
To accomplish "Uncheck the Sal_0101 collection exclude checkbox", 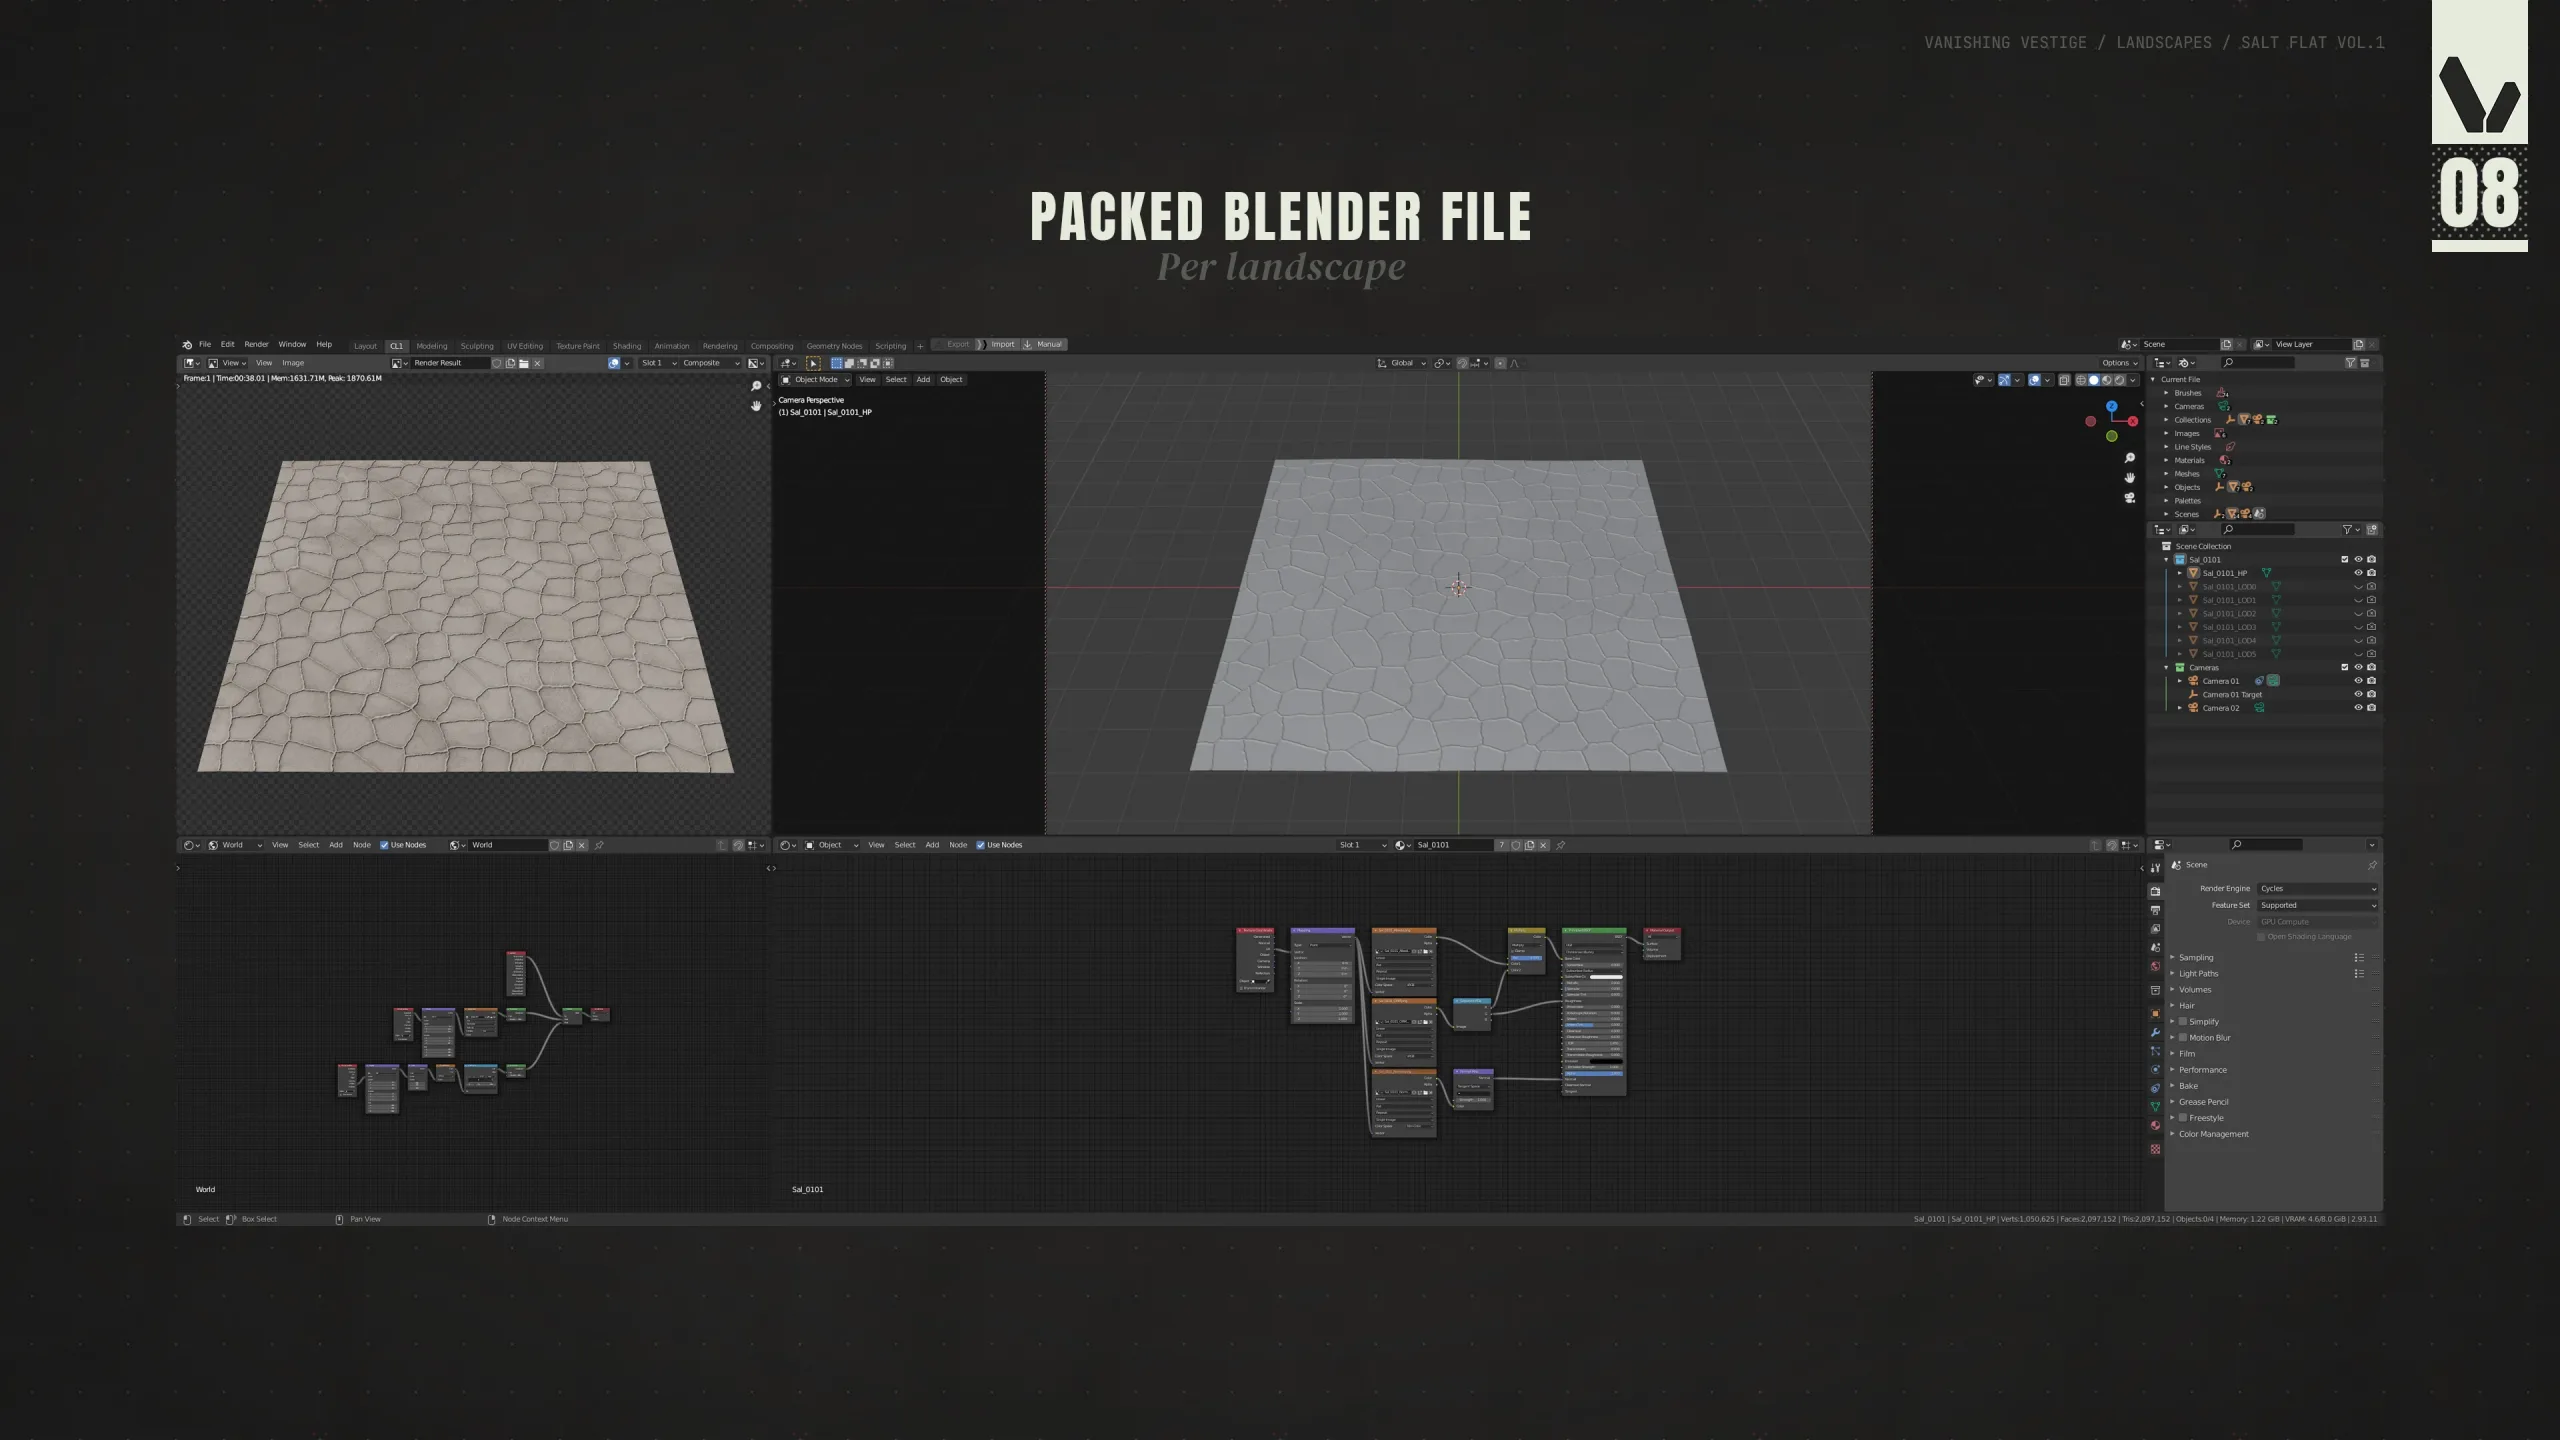I will click(x=2345, y=560).
